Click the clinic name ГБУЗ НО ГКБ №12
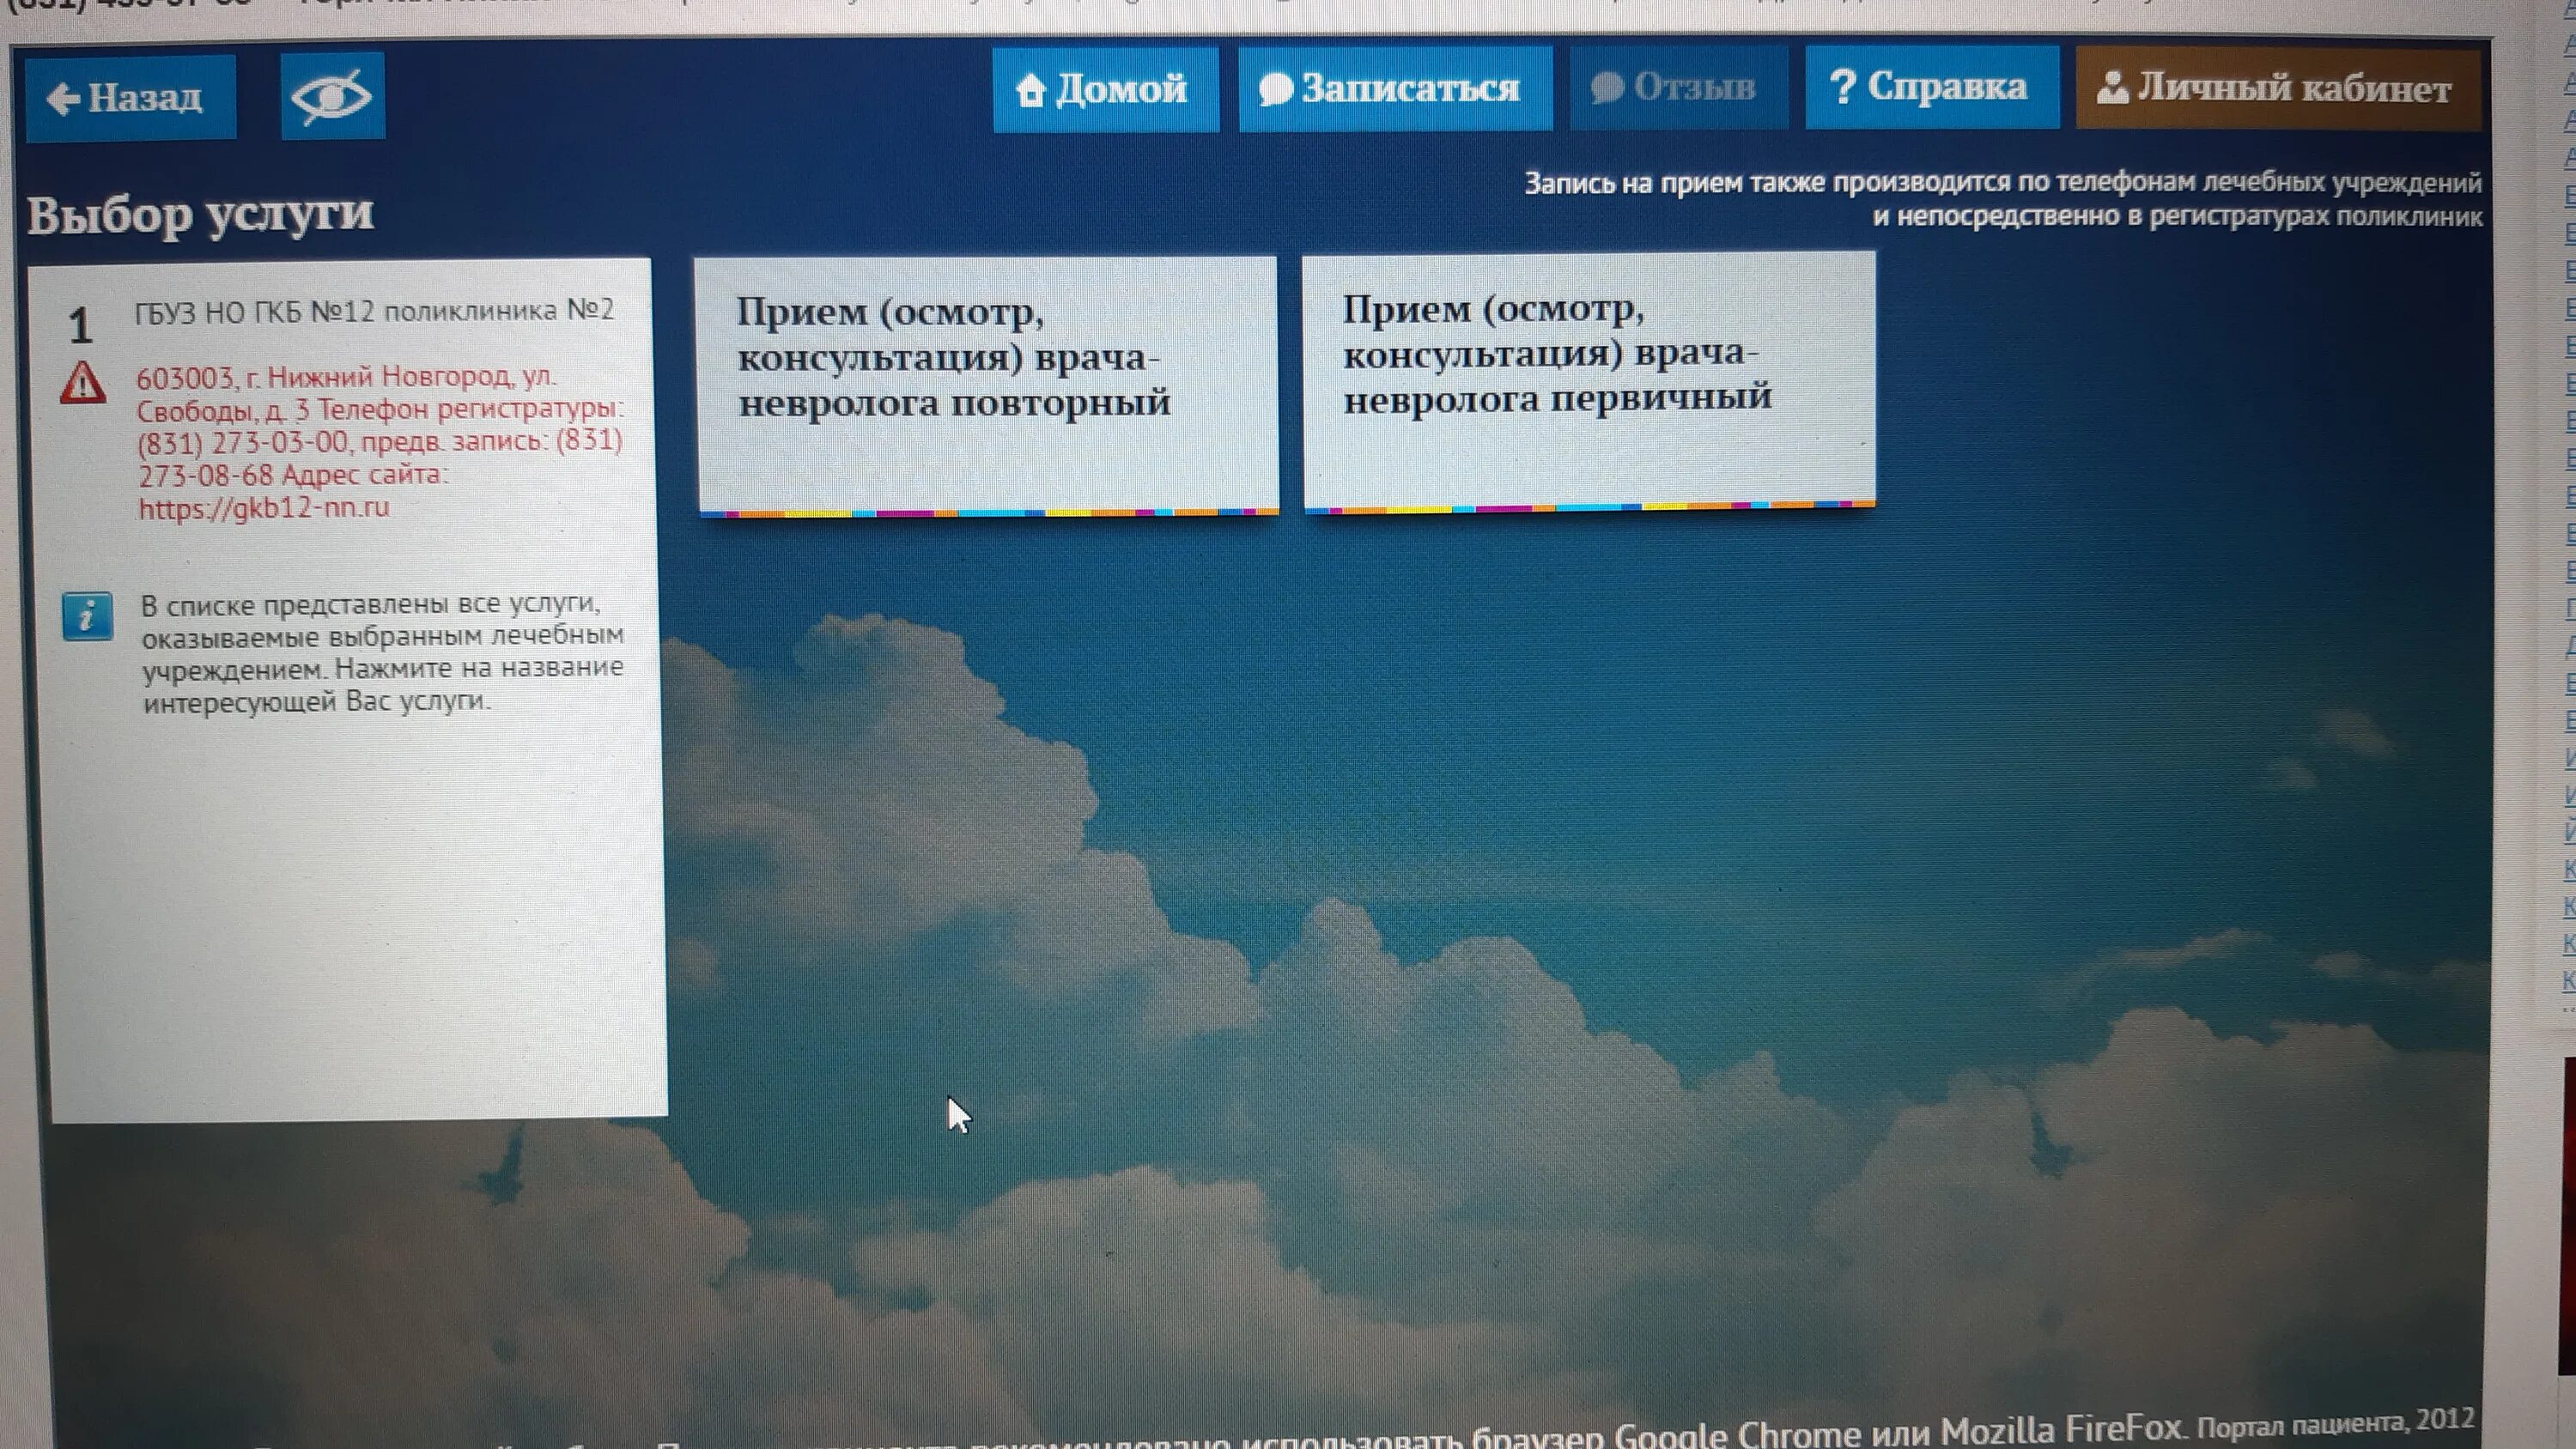Screen dimensions: 2576x1449 pos(374,311)
